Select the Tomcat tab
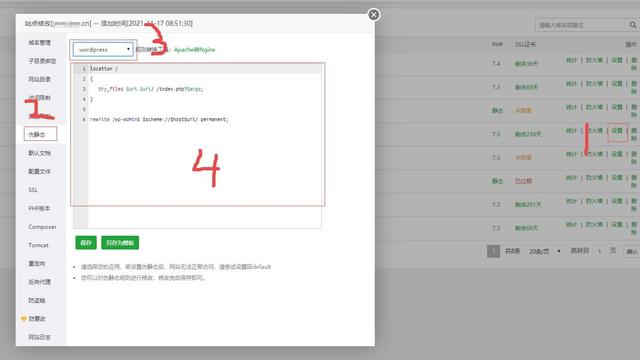Image resolution: width=640 pixels, height=360 pixels. coord(38,245)
